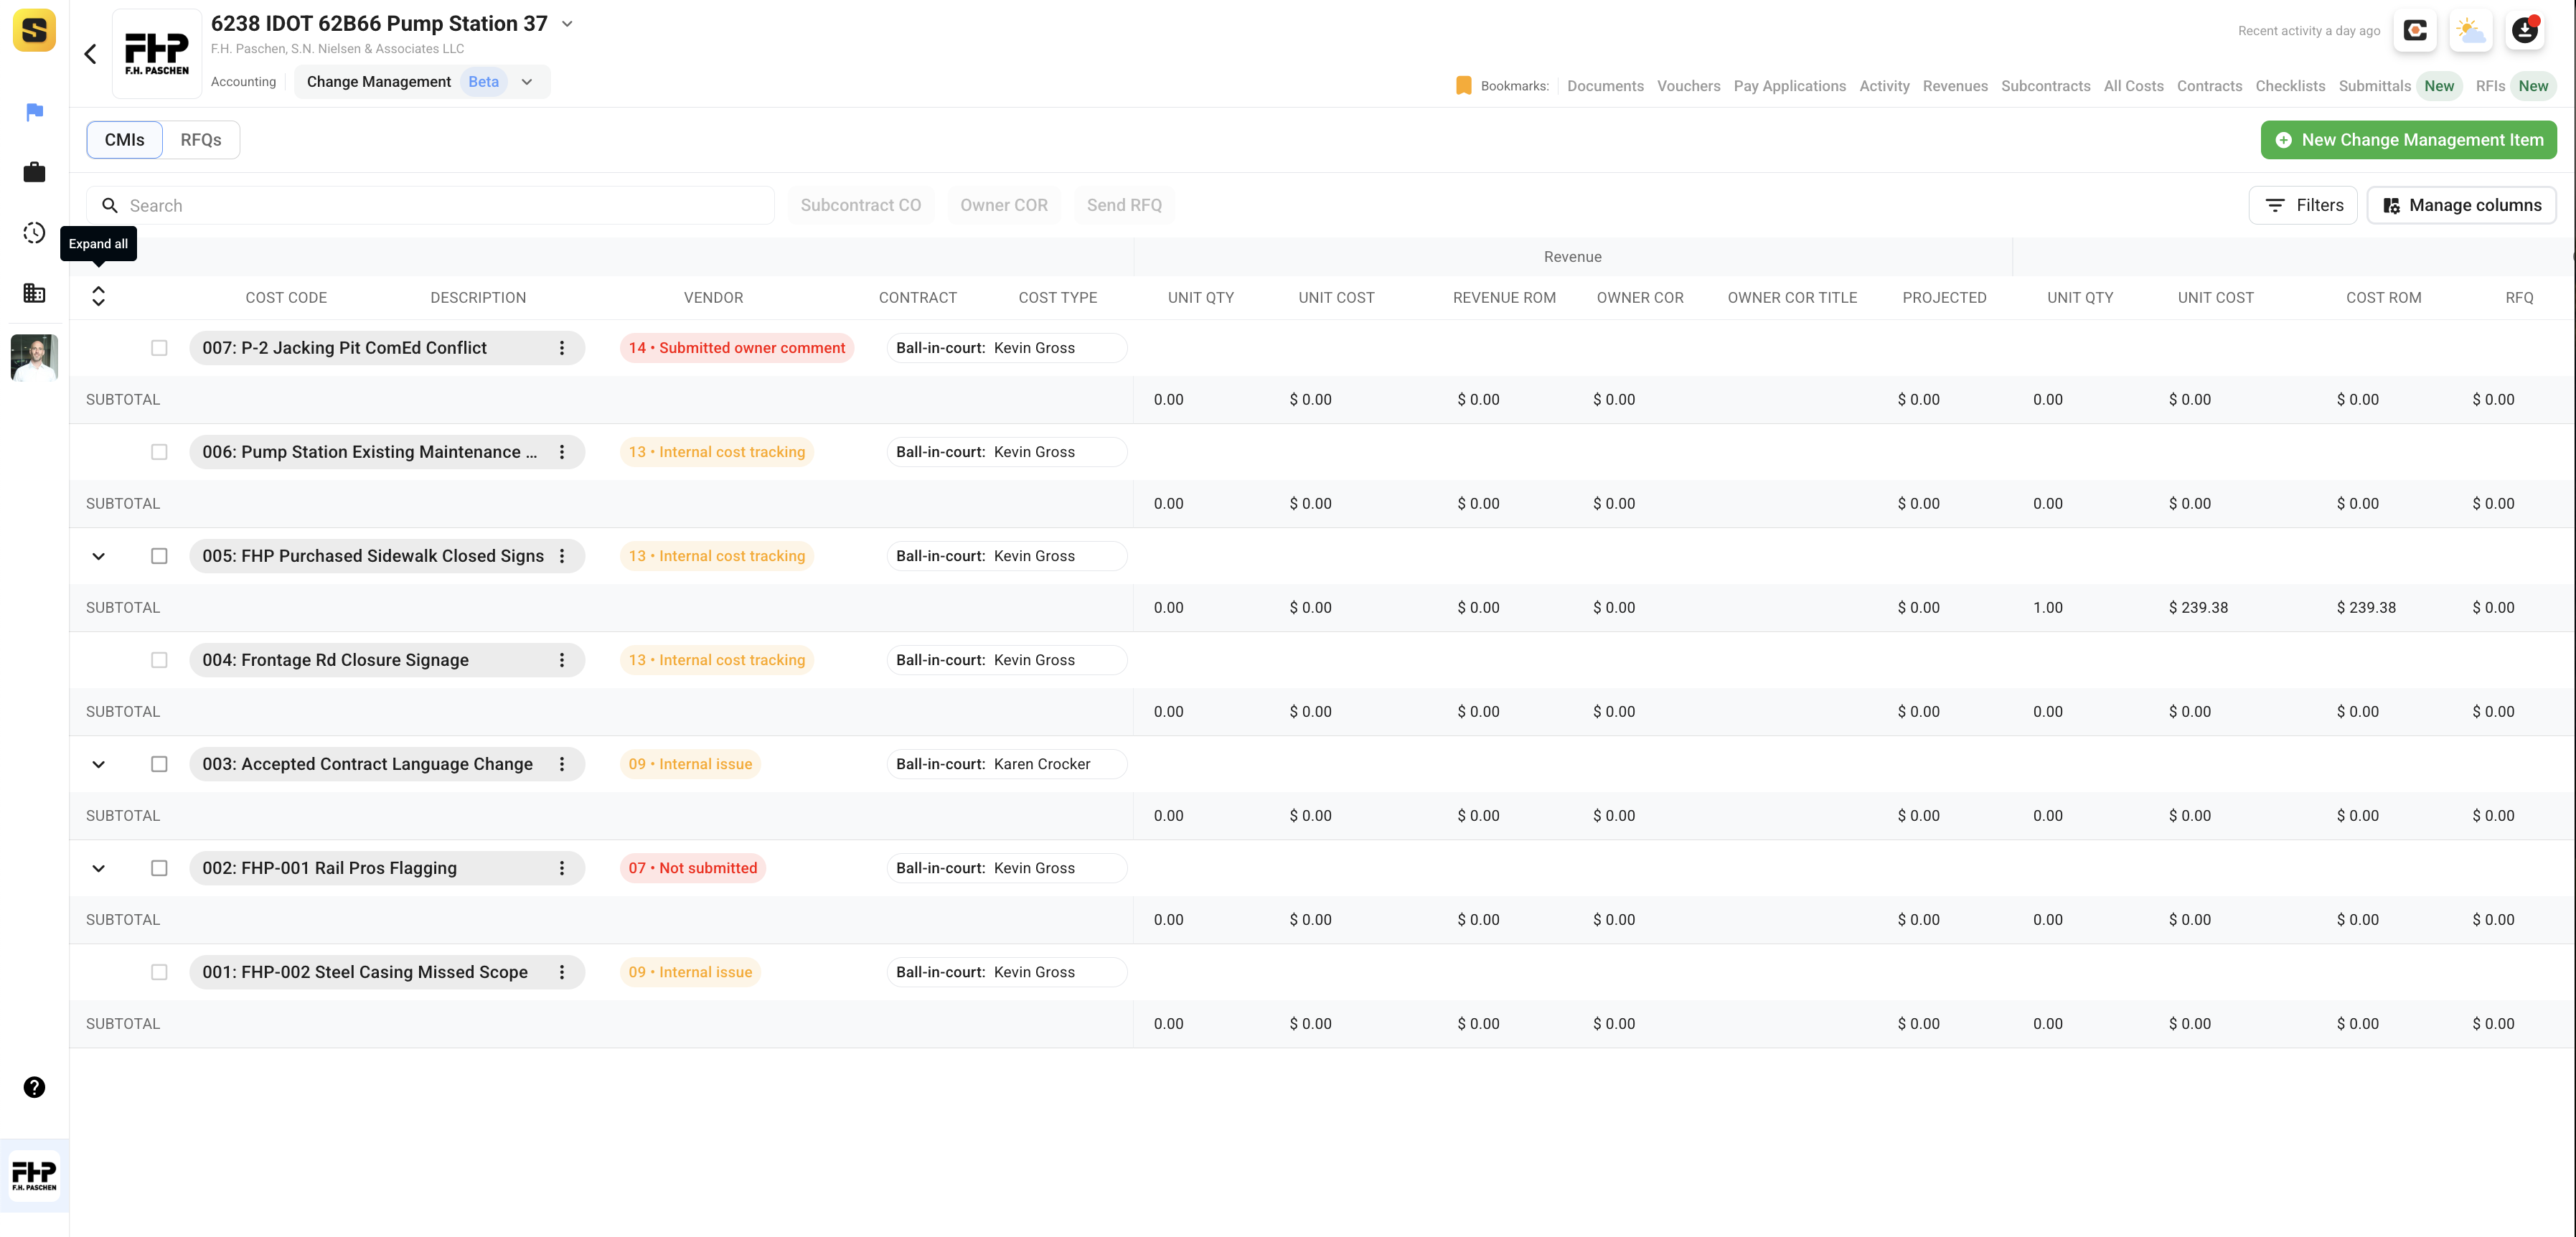2576x1237 pixels.
Task: Expand all rows with the double-chevron toggle
Action: point(98,296)
